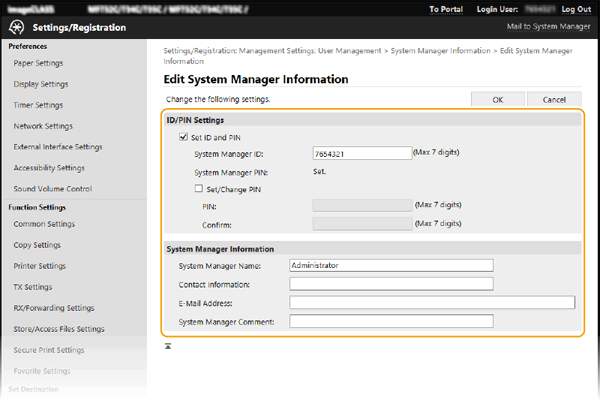The image size is (600, 400).
Task: Open Sound Volume Control settings
Action: pyautogui.click(x=53, y=189)
